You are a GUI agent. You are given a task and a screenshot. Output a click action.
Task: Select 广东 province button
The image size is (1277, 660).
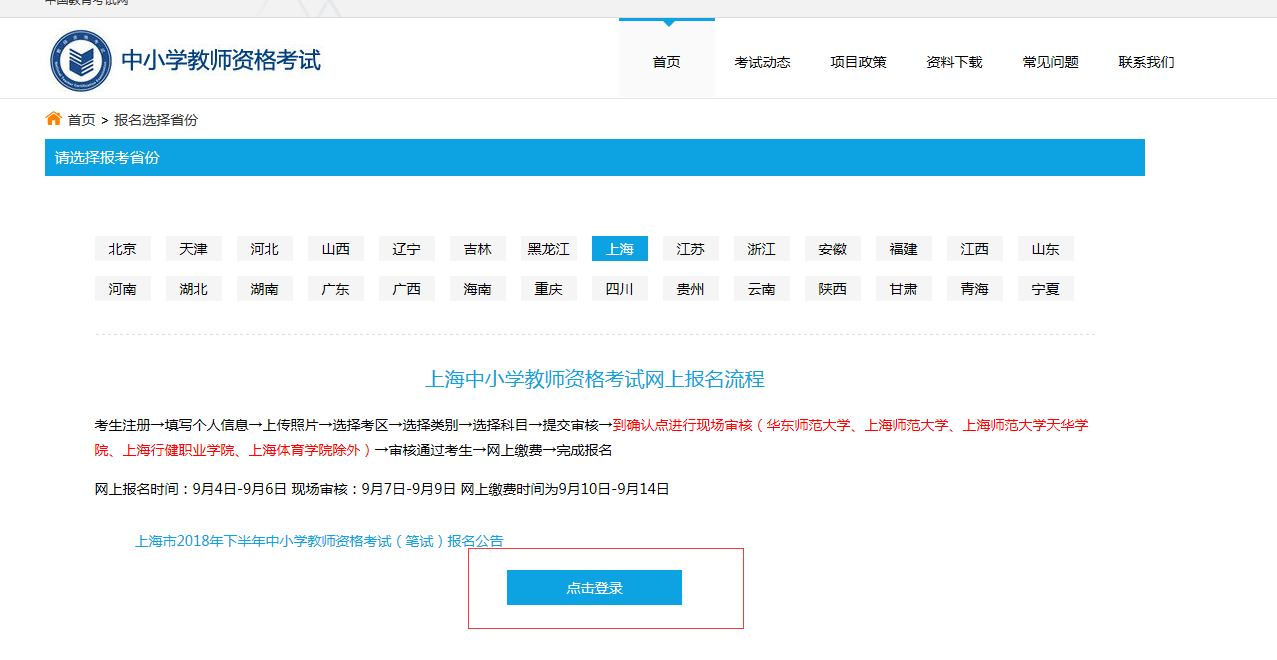coord(336,289)
